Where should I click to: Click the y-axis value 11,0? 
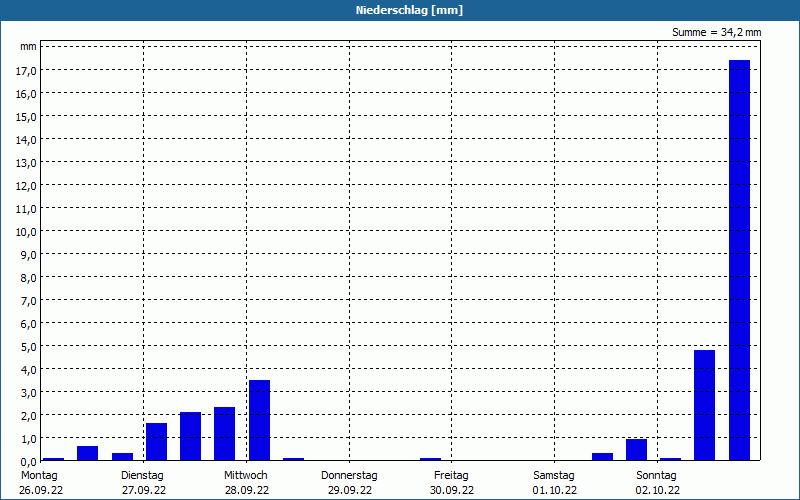click(26, 209)
